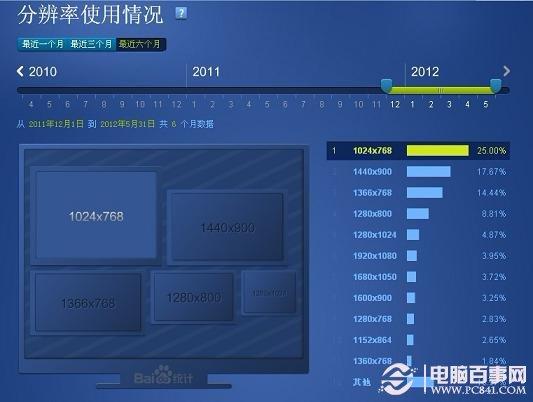The height and width of the screenshot is (402, 533).
Task: Jump to the 2012 year label
Action: pyautogui.click(x=425, y=72)
